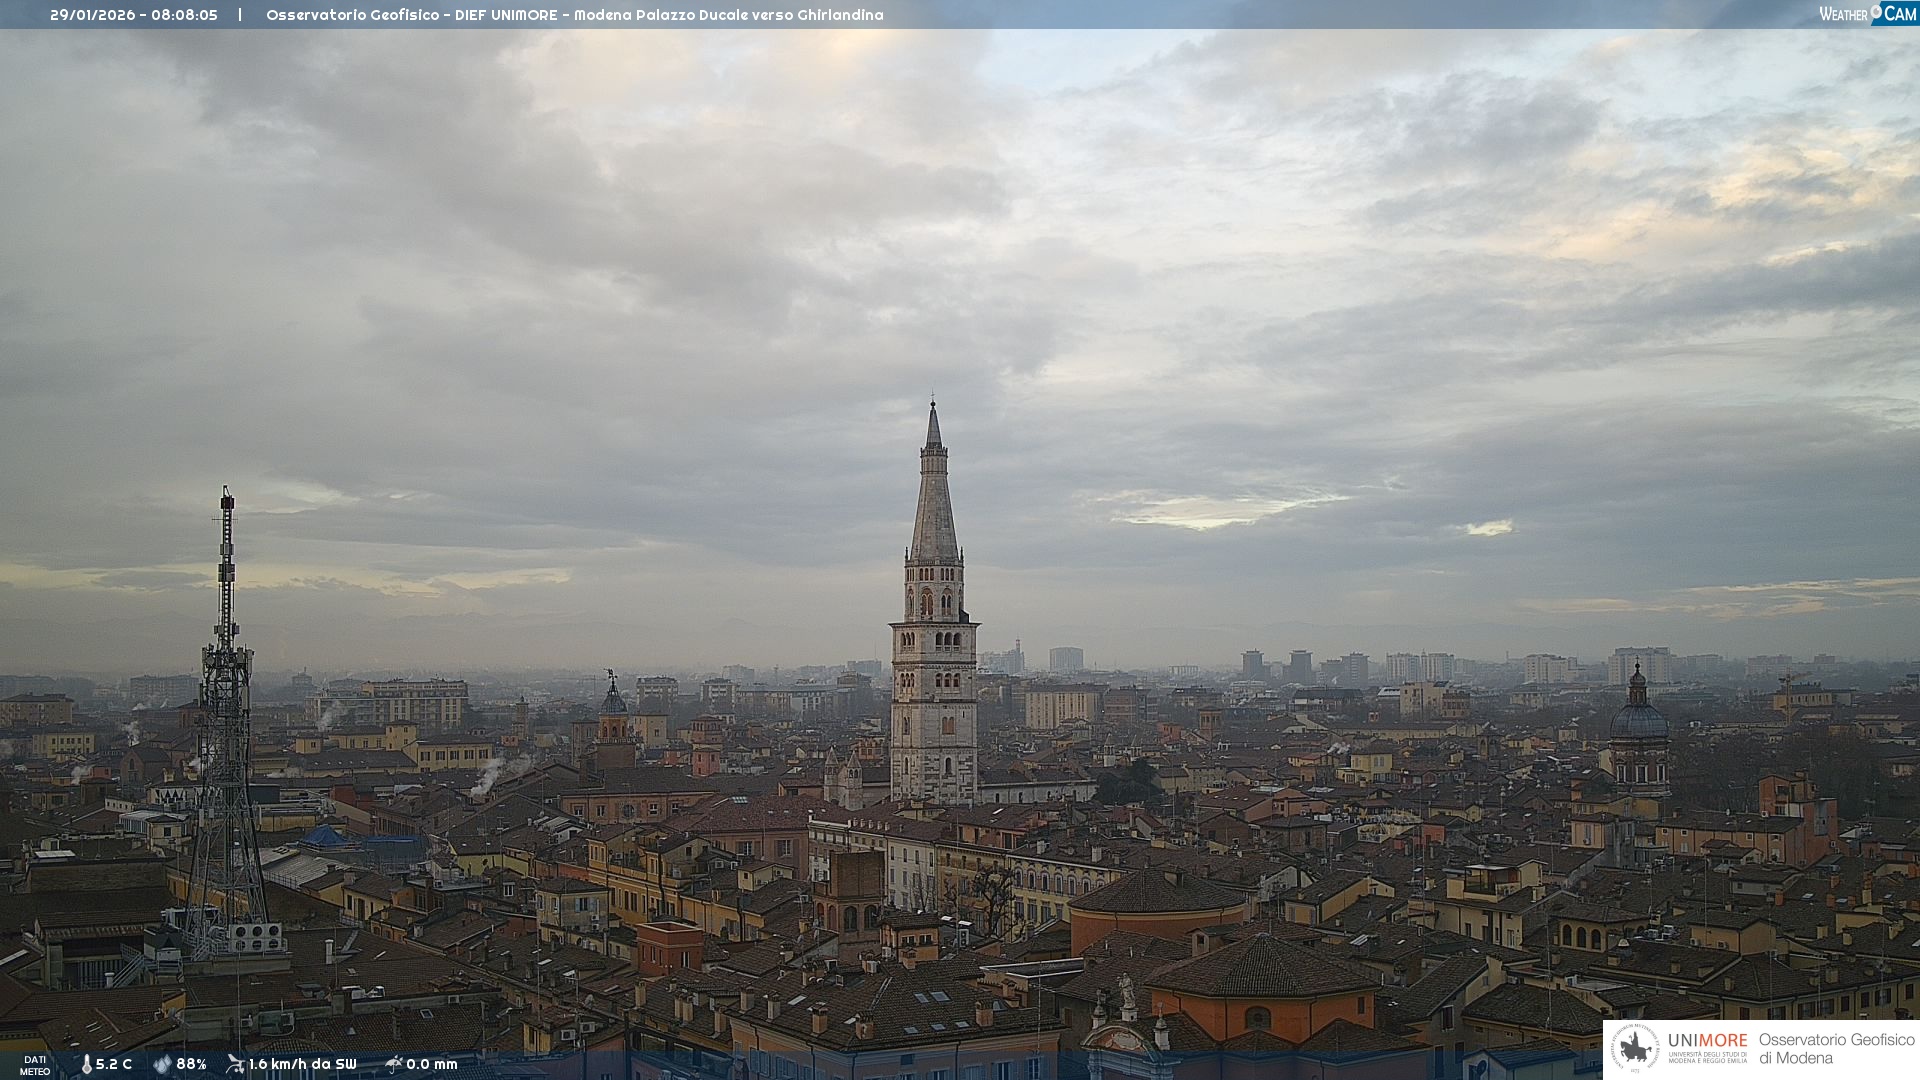Click the camera lens icon in WeatherCam logo
This screenshot has width=1920, height=1080.
point(1876,12)
